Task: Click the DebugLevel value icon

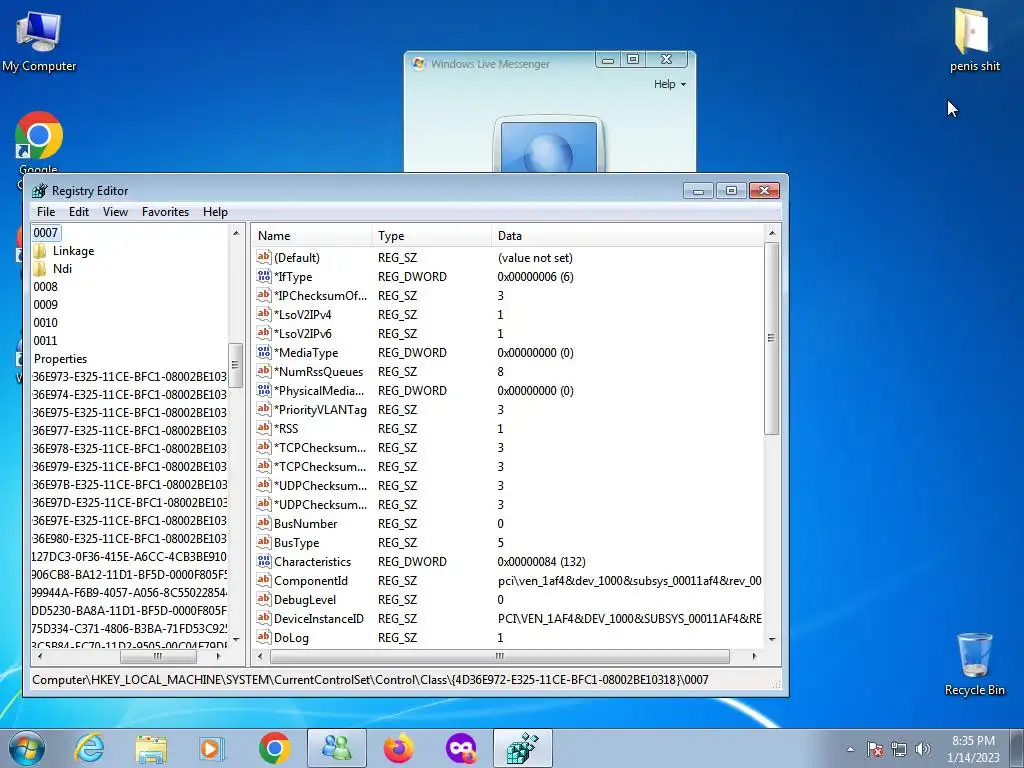Action: pos(264,599)
